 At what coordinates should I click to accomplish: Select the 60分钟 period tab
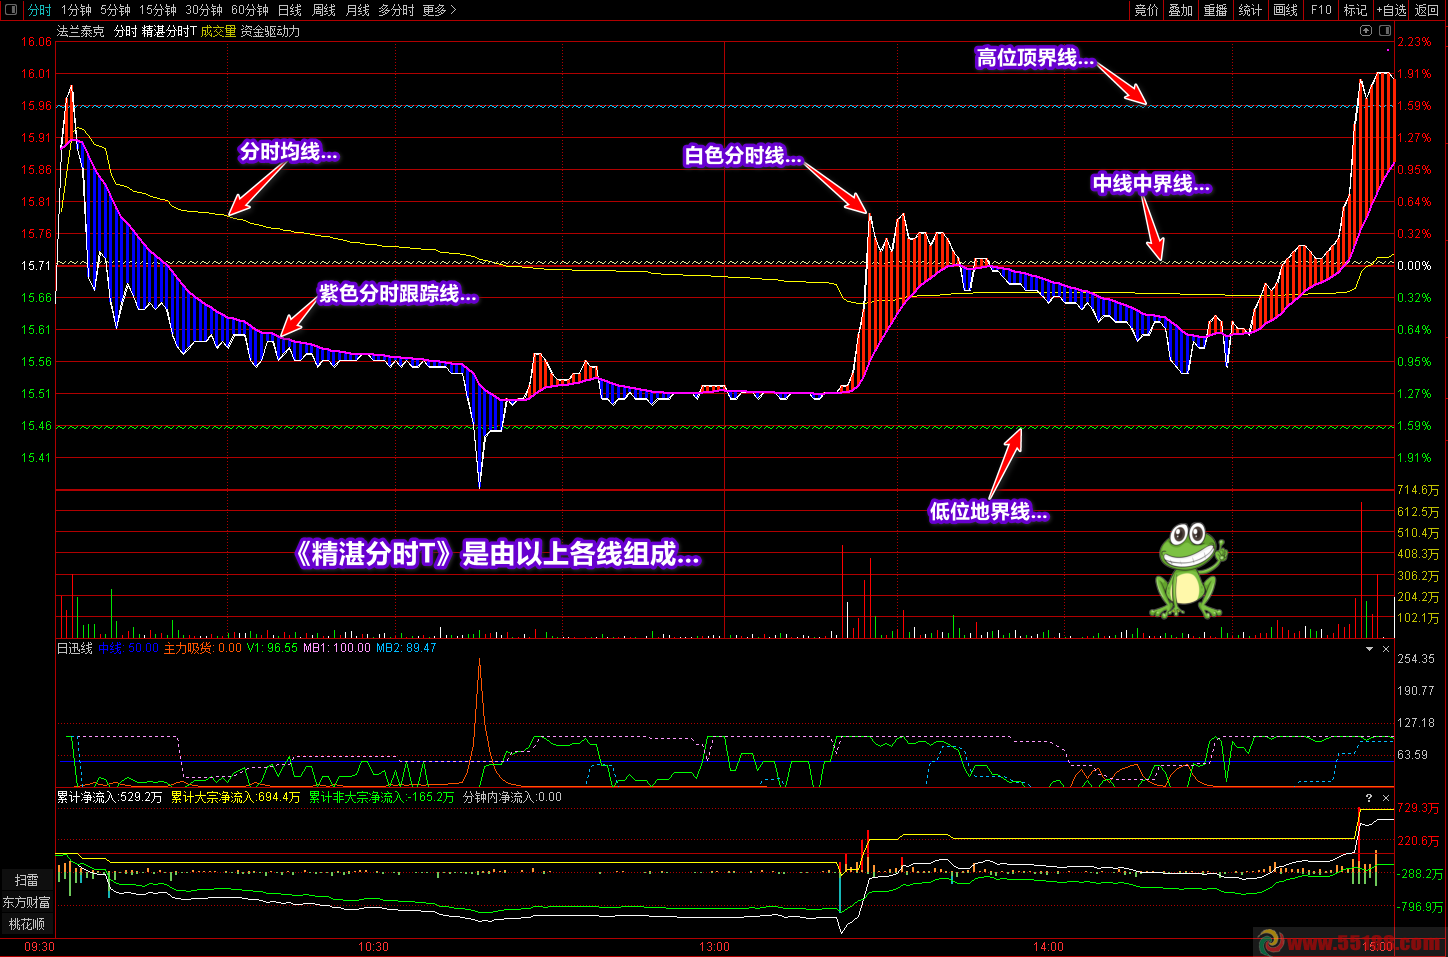pos(249,10)
